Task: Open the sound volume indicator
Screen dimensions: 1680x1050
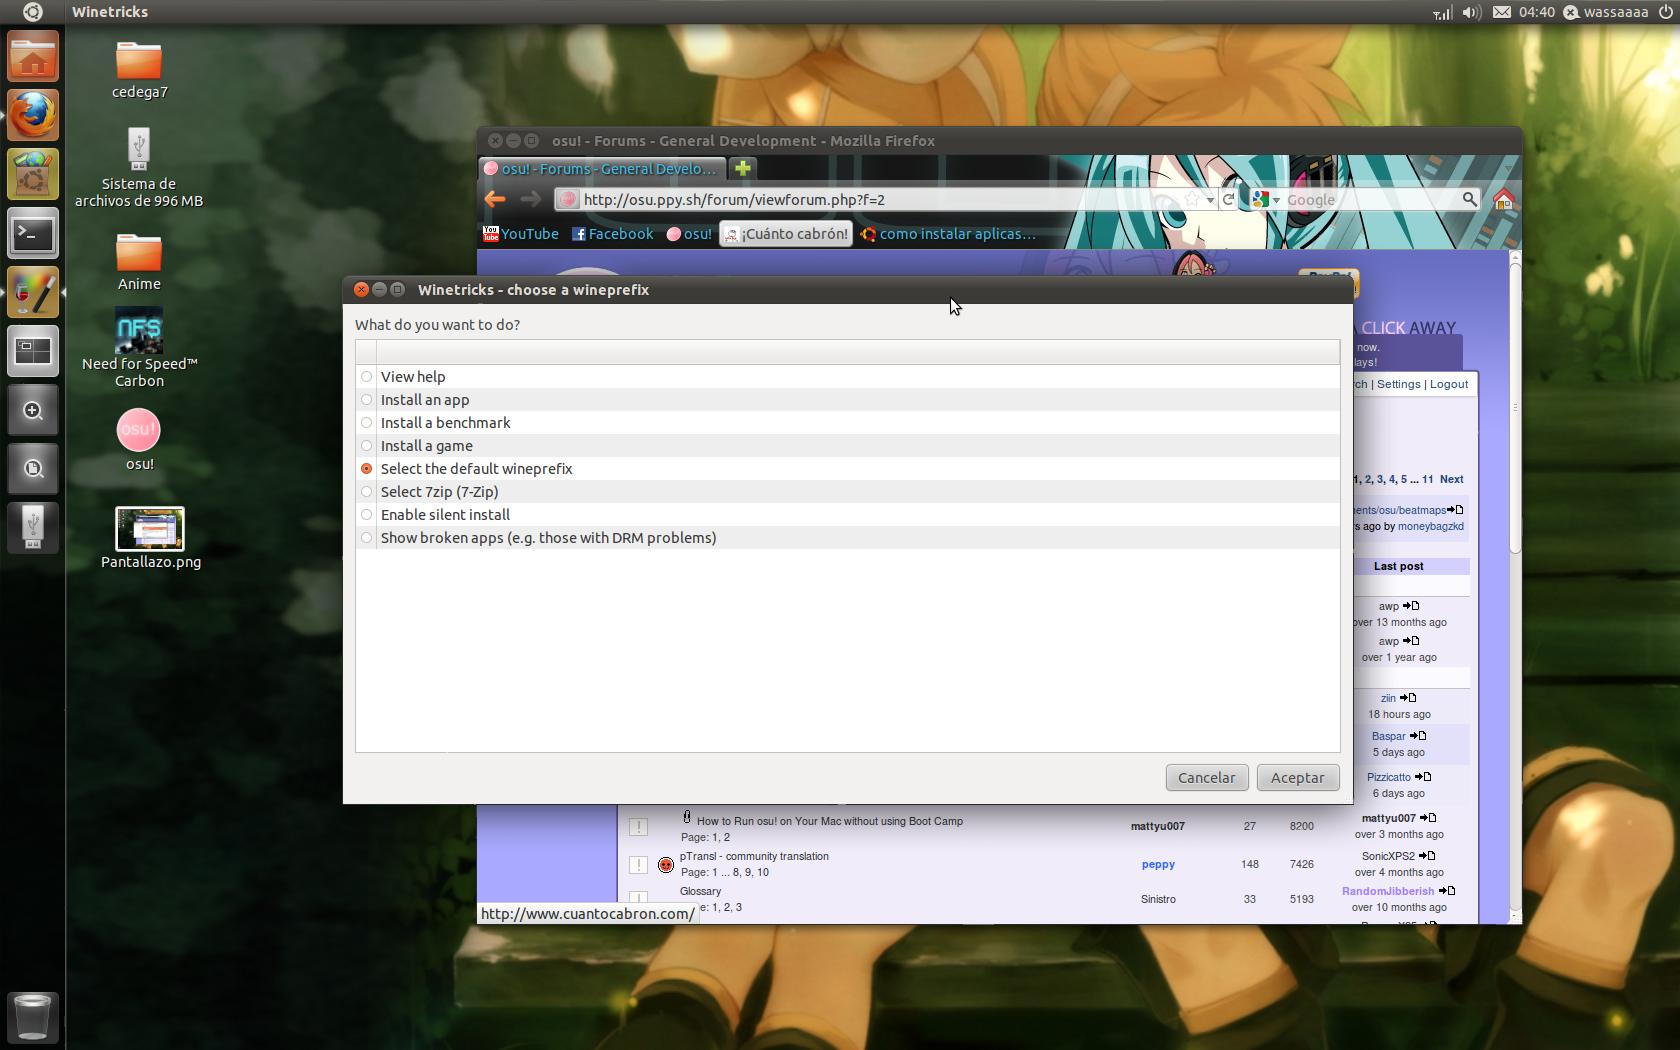Action: pyautogui.click(x=1471, y=12)
